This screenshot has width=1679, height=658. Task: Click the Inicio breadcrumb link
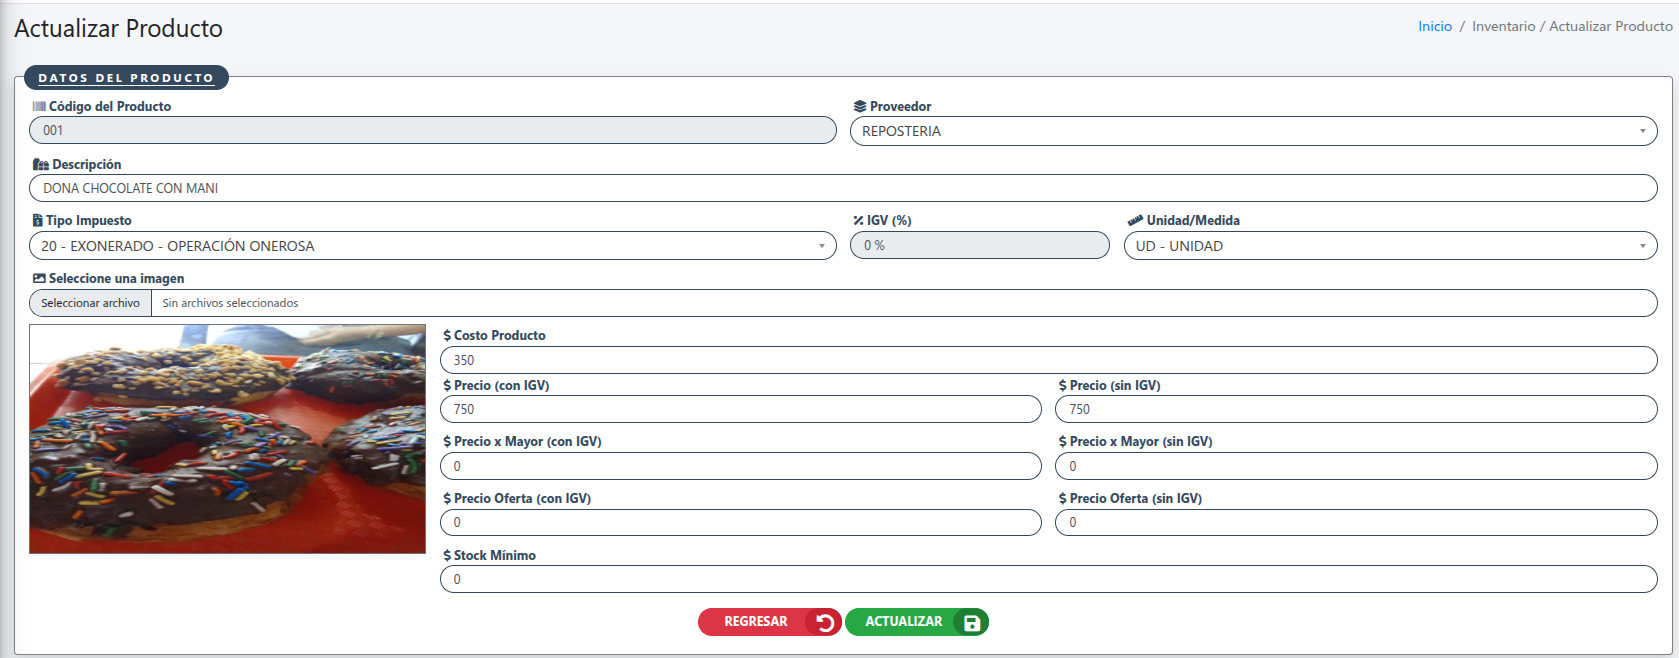point(1435,26)
